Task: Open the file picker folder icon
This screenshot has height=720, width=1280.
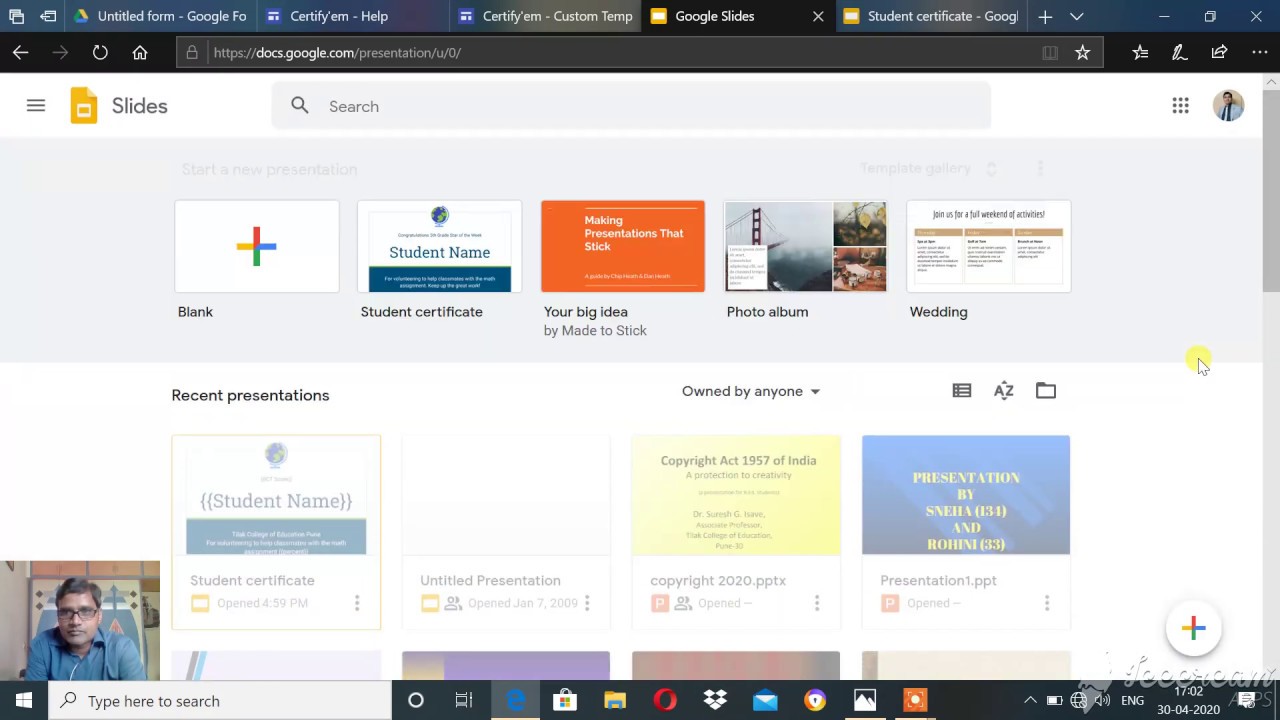Action: pyautogui.click(x=1045, y=391)
